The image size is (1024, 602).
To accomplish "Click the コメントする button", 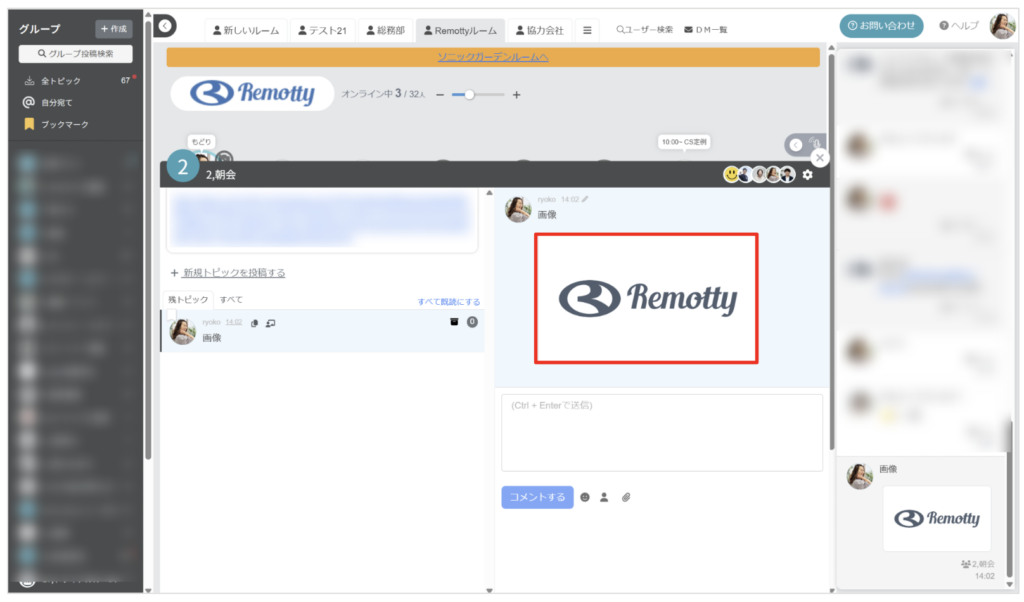I will pyautogui.click(x=537, y=497).
